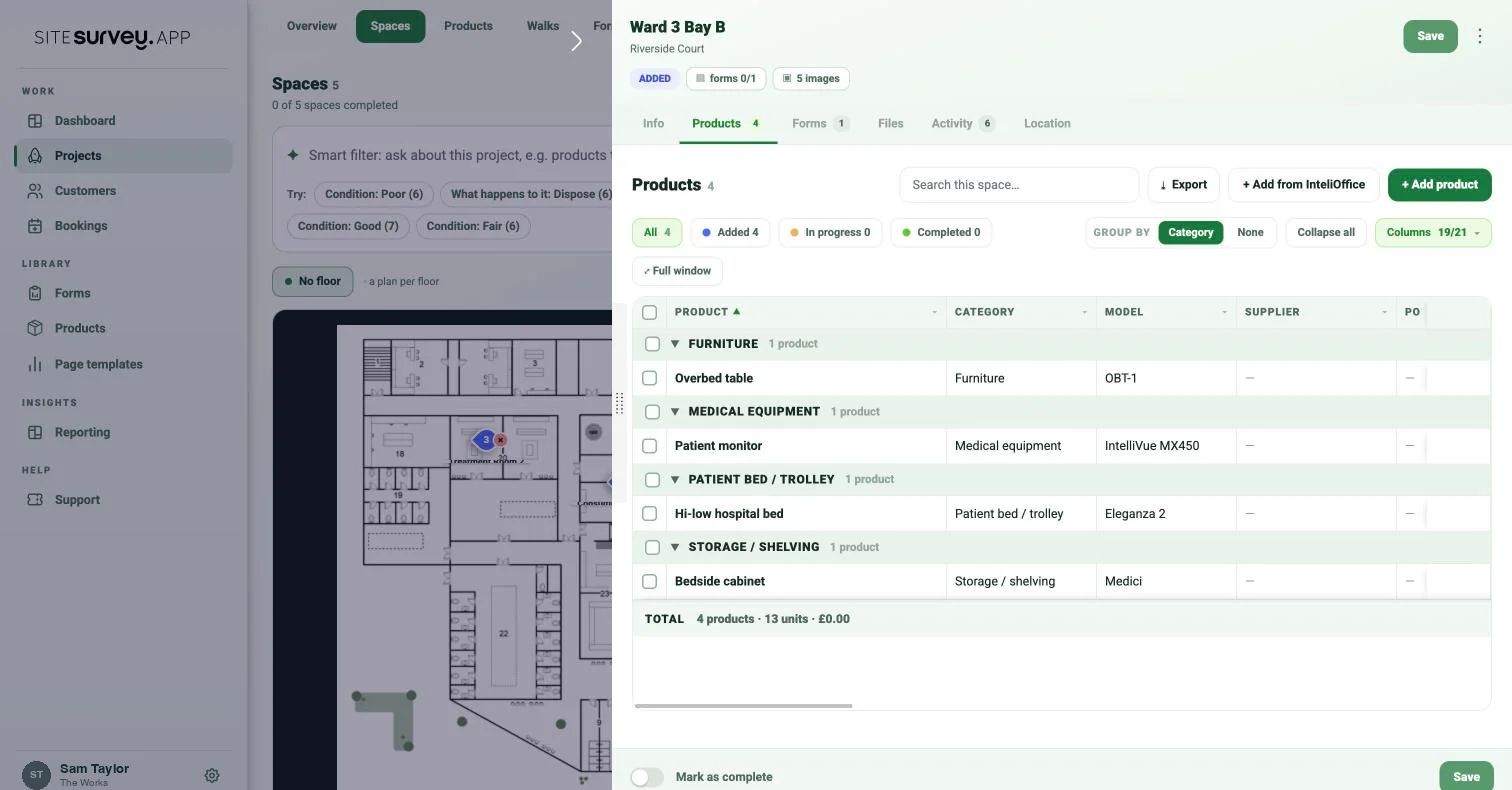The width and height of the screenshot is (1512, 790).
Task: Click the 5 images badge
Action: tap(811, 79)
